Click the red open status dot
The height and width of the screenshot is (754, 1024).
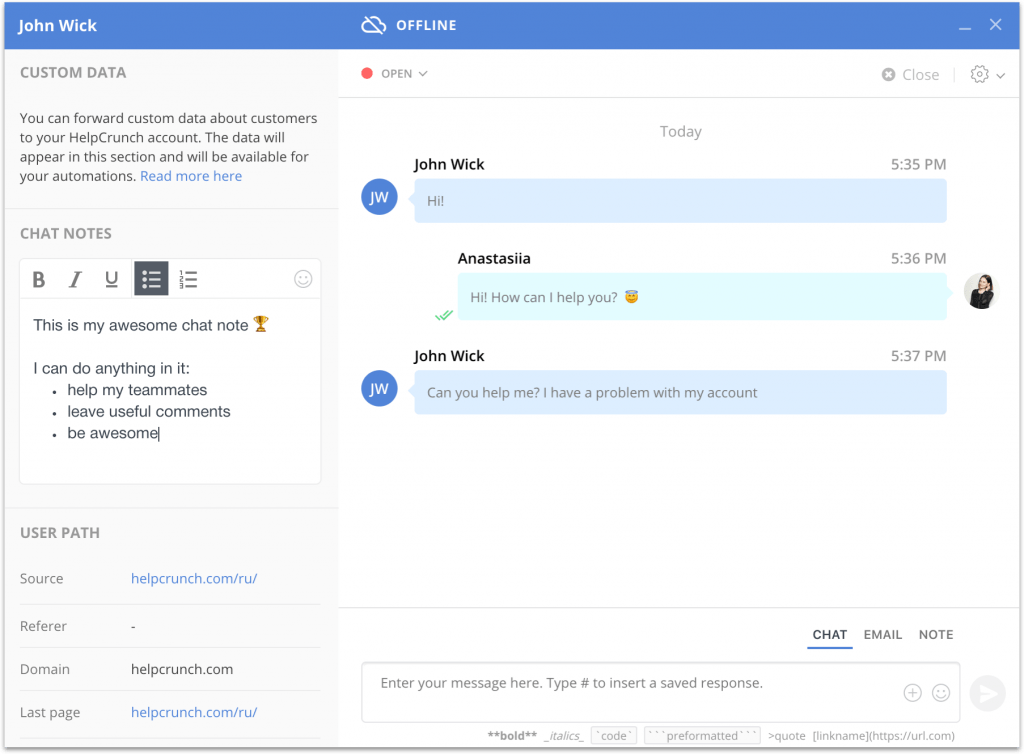(367, 74)
